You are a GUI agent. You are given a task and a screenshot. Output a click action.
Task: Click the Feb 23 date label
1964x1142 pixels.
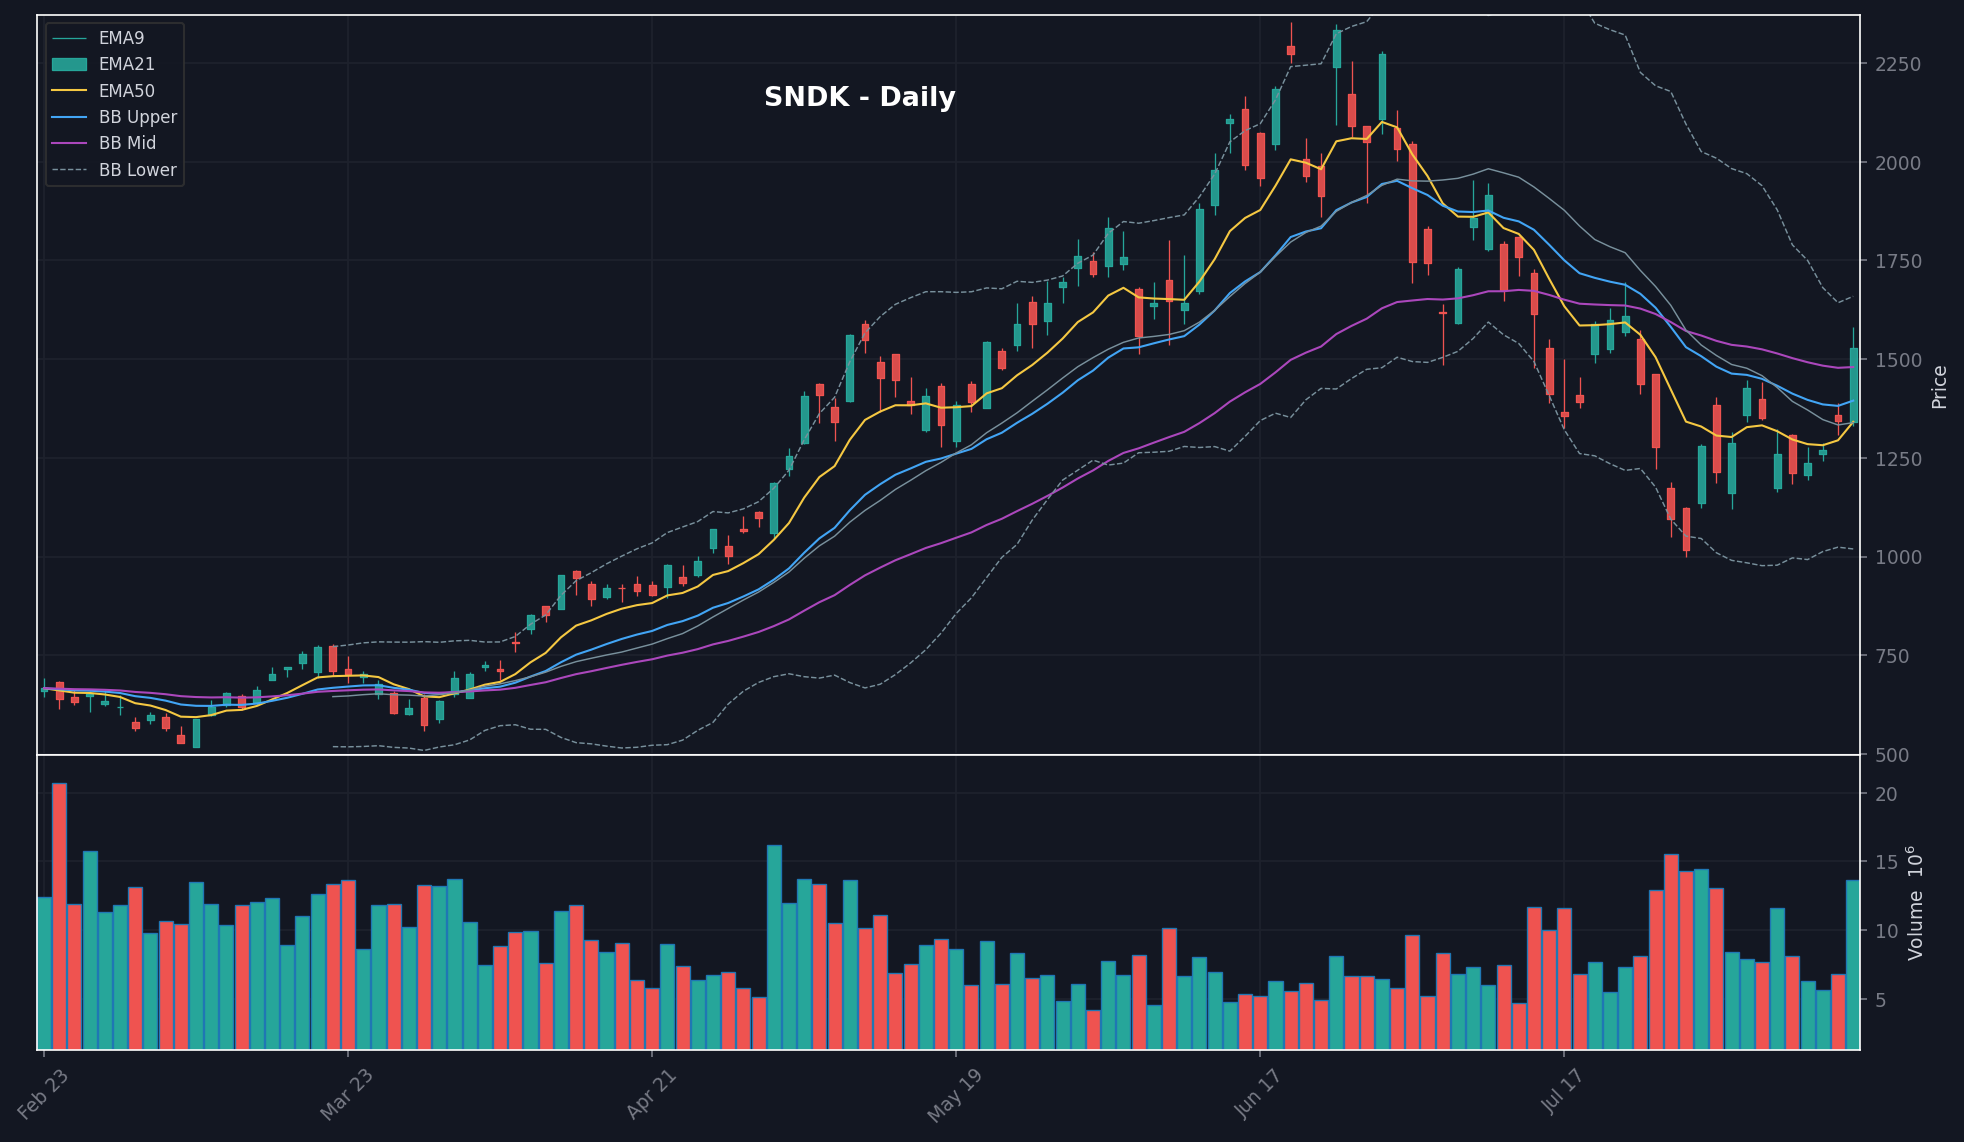pyautogui.click(x=44, y=1095)
